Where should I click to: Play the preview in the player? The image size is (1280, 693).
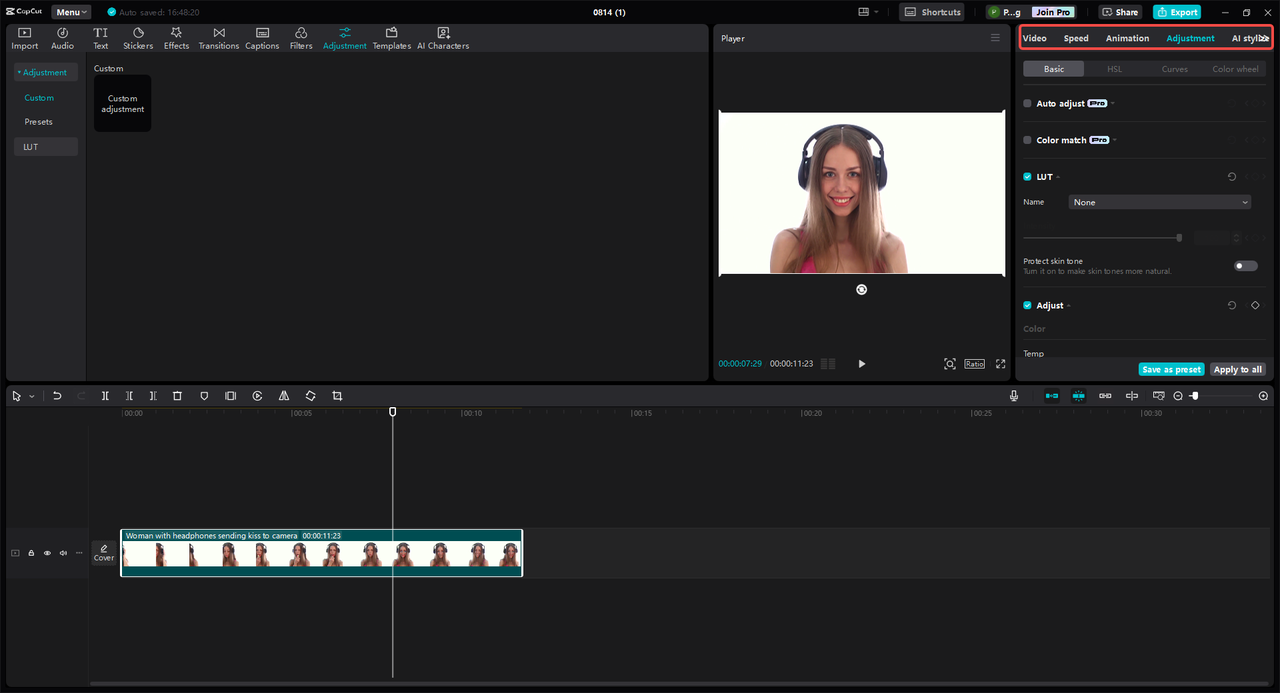(x=862, y=364)
